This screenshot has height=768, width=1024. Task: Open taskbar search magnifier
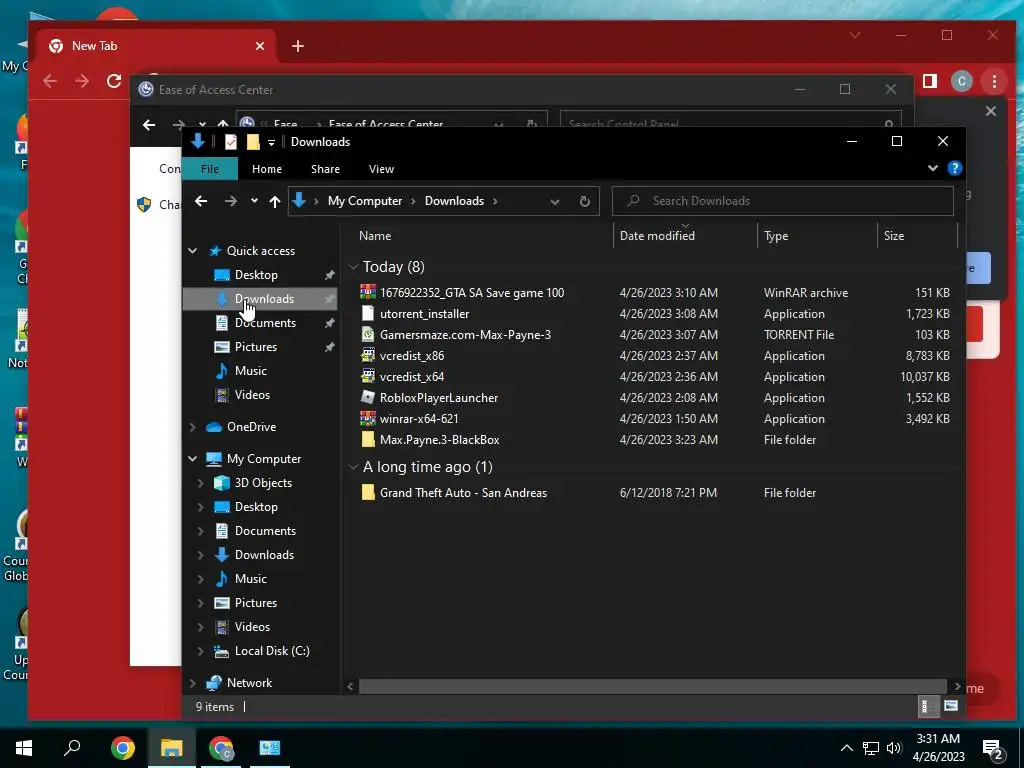[72, 748]
